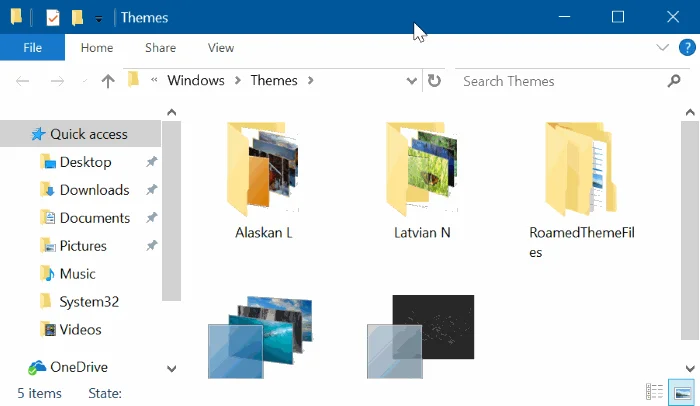Open the recent locations dropdown arrow

(x=85, y=81)
